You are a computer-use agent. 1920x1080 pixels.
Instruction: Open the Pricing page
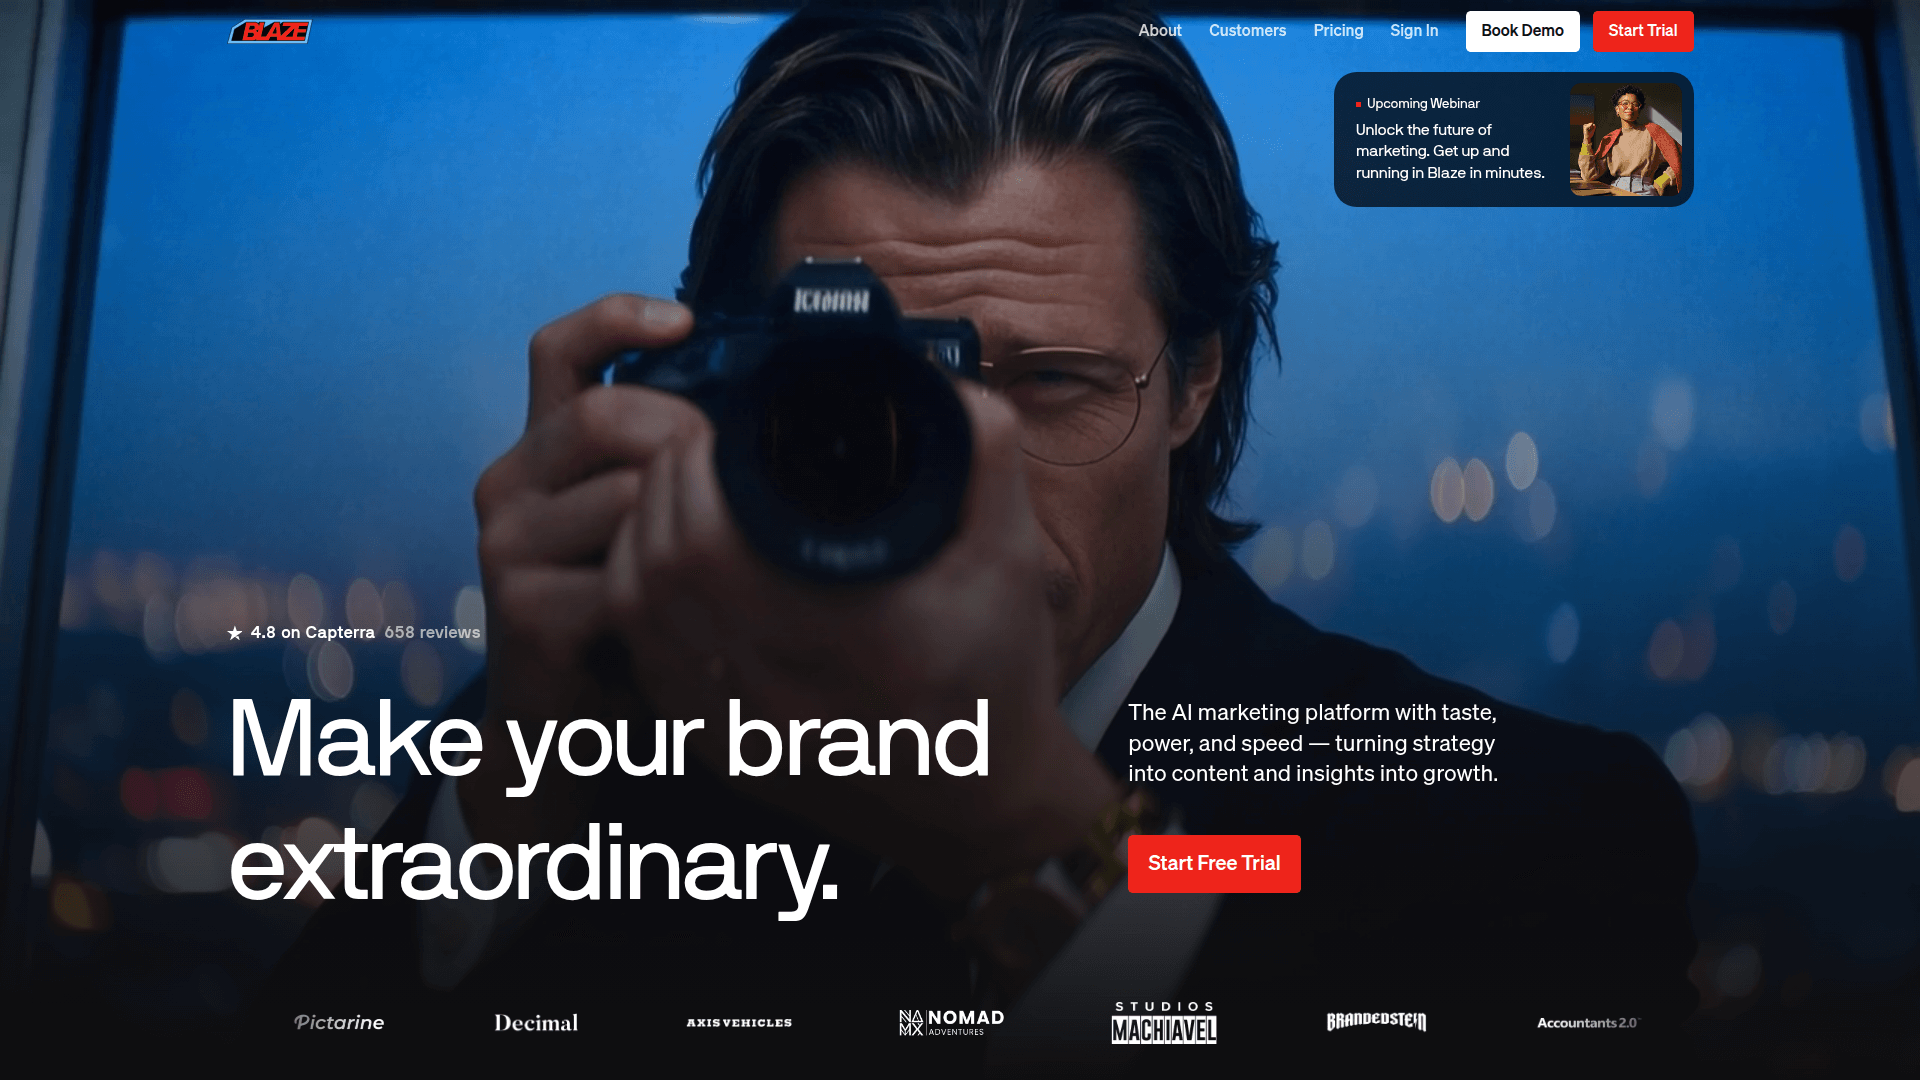1338,31
